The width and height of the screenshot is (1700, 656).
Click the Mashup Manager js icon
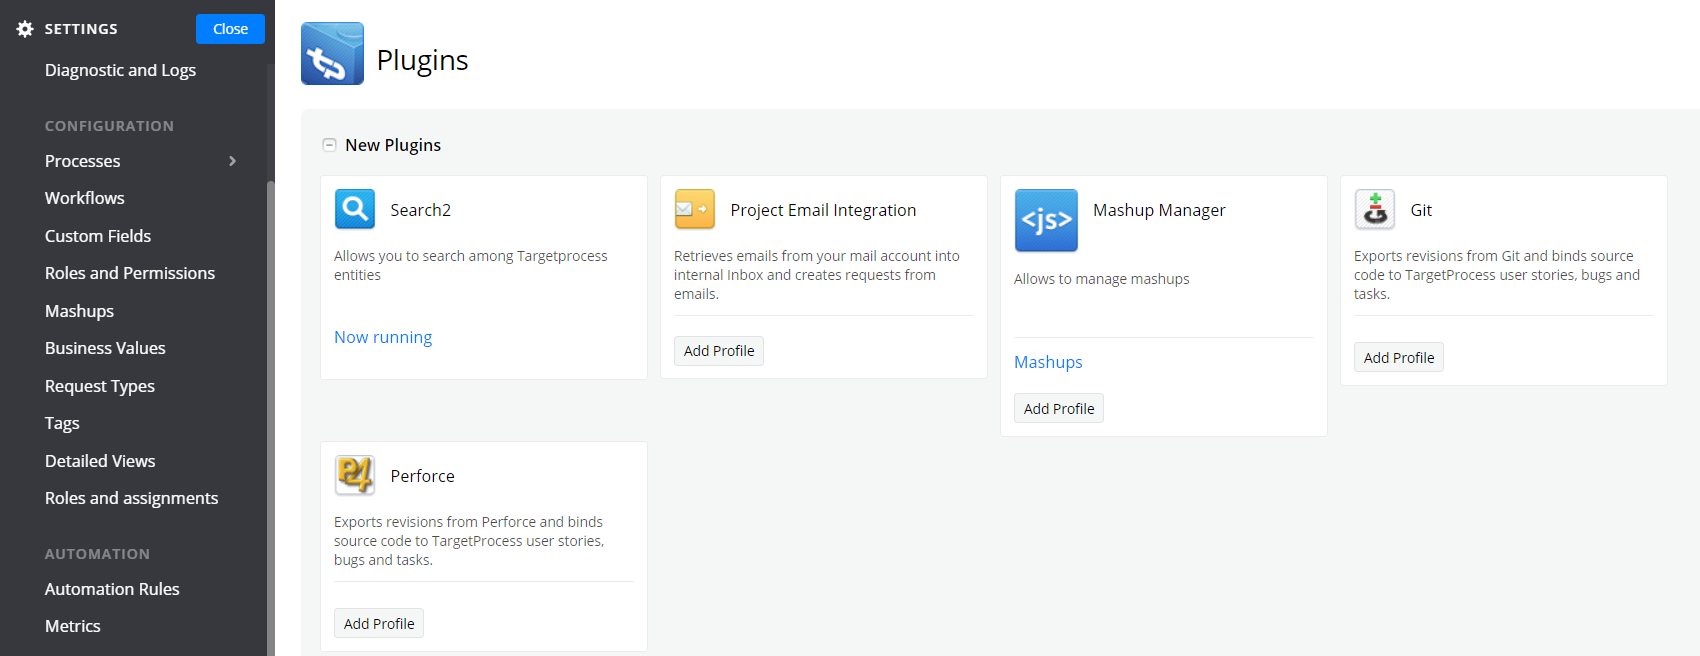point(1046,220)
